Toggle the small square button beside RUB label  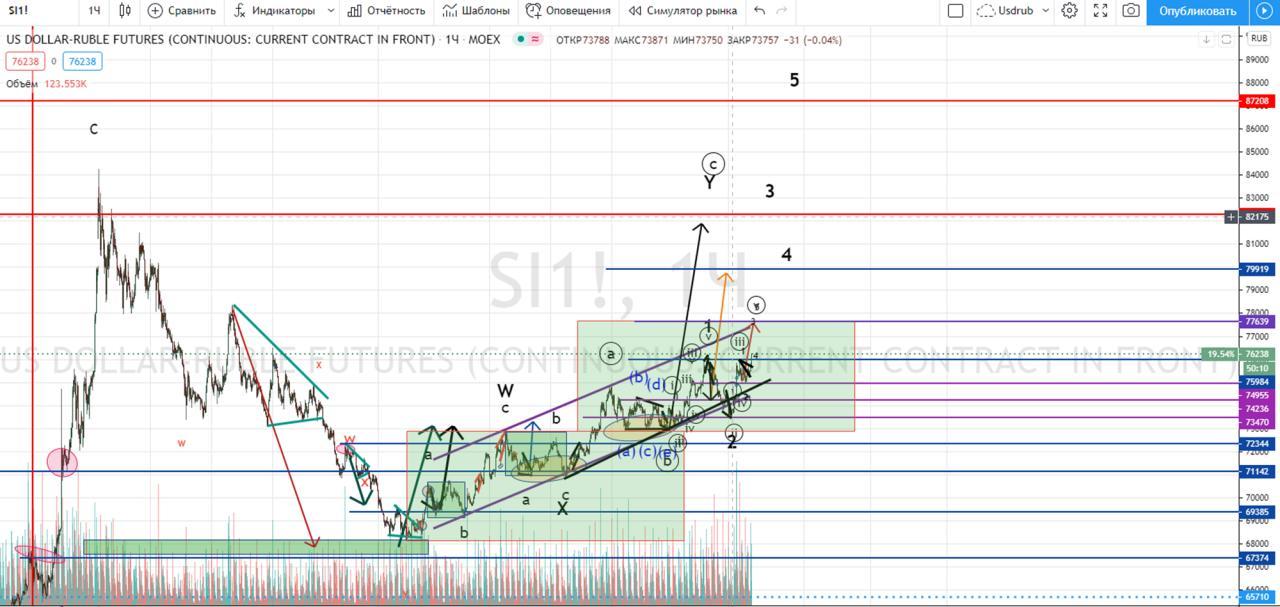tap(1226, 39)
